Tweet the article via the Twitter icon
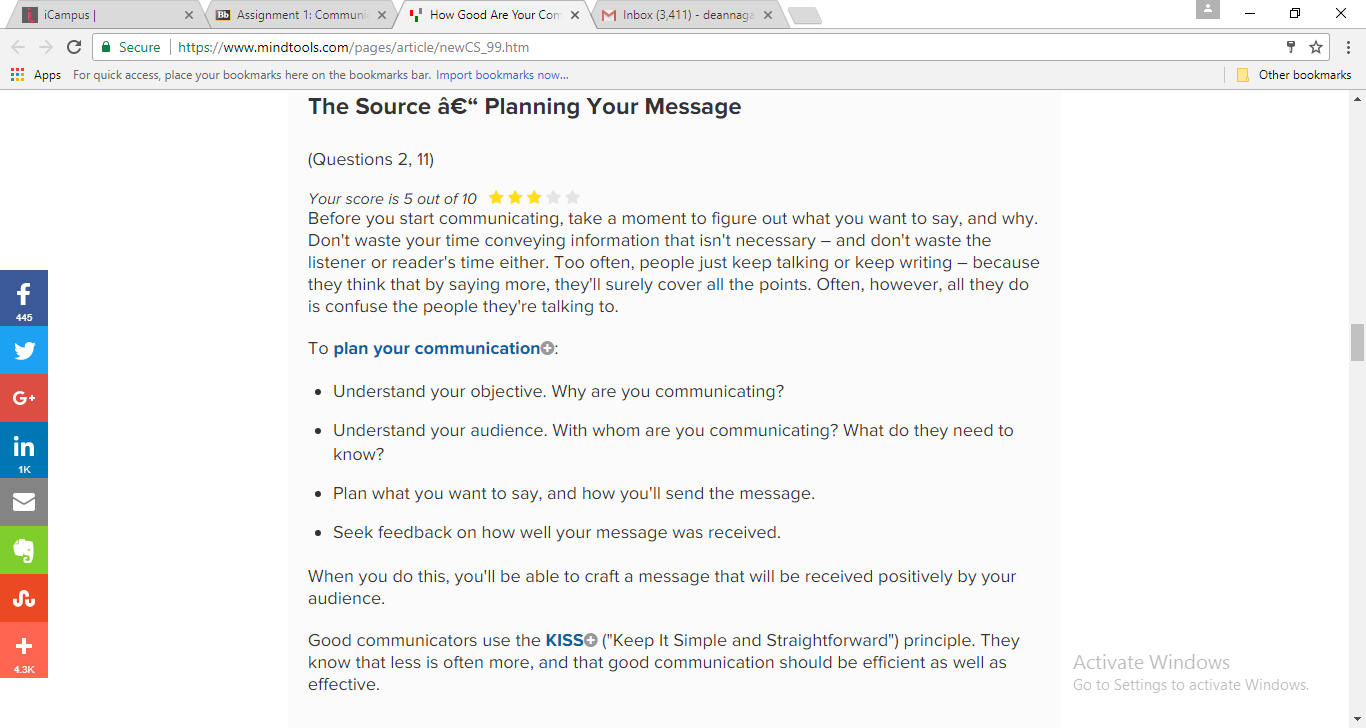The height and width of the screenshot is (728, 1366). coord(24,350)
